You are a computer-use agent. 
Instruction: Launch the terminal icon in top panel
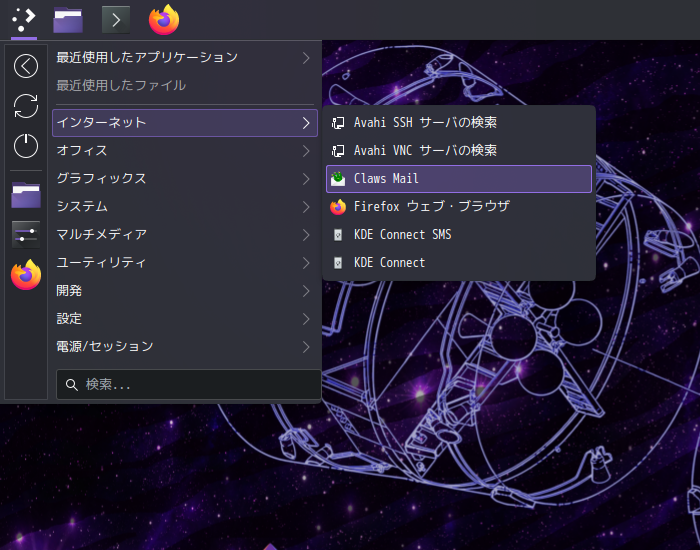tap(116, 20)
